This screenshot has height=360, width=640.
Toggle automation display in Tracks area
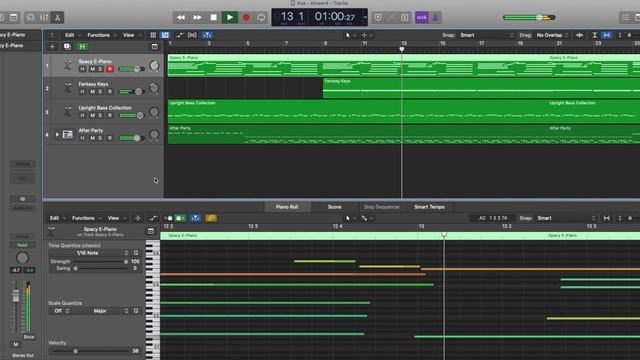(x=180, y=35)
